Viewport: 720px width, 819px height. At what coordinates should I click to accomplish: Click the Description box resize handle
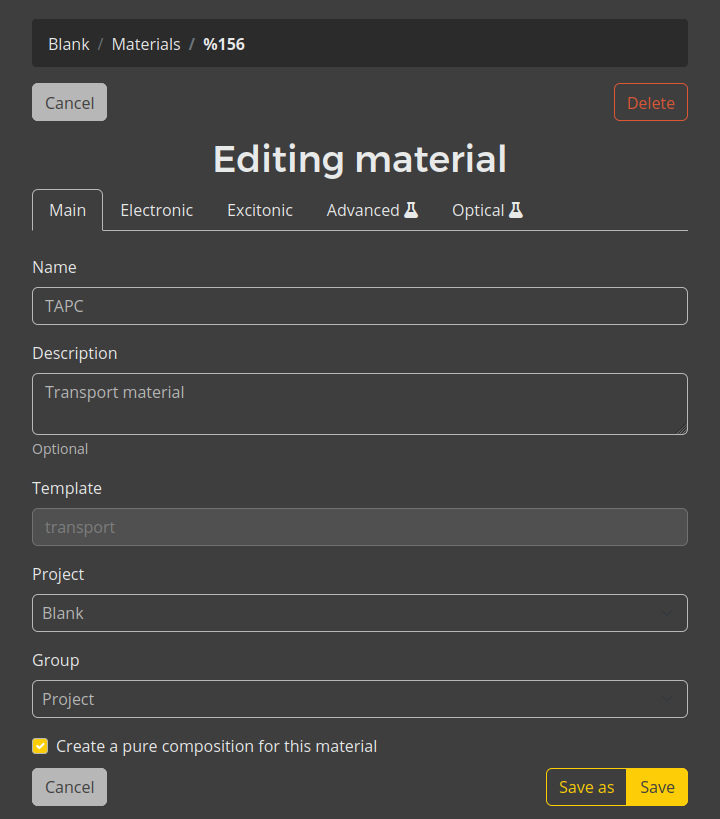point(682,429)
